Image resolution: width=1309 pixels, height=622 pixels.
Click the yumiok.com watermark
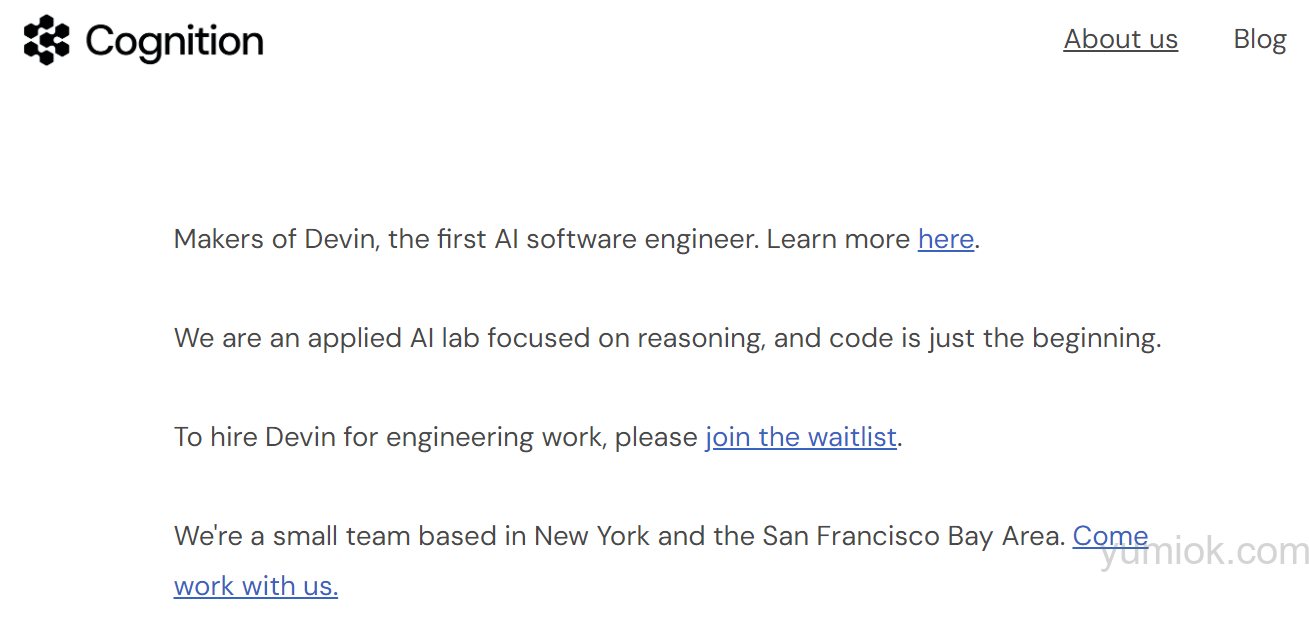1203,552
